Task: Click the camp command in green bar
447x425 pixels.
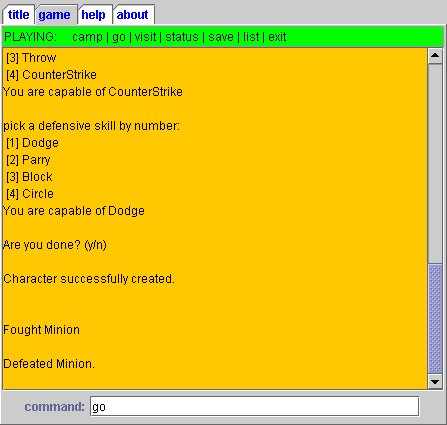Action: [x=87, y=37]
